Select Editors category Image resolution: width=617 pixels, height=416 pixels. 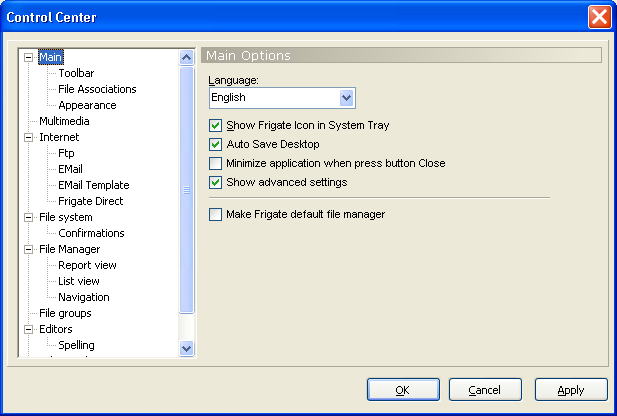(56, 329)
